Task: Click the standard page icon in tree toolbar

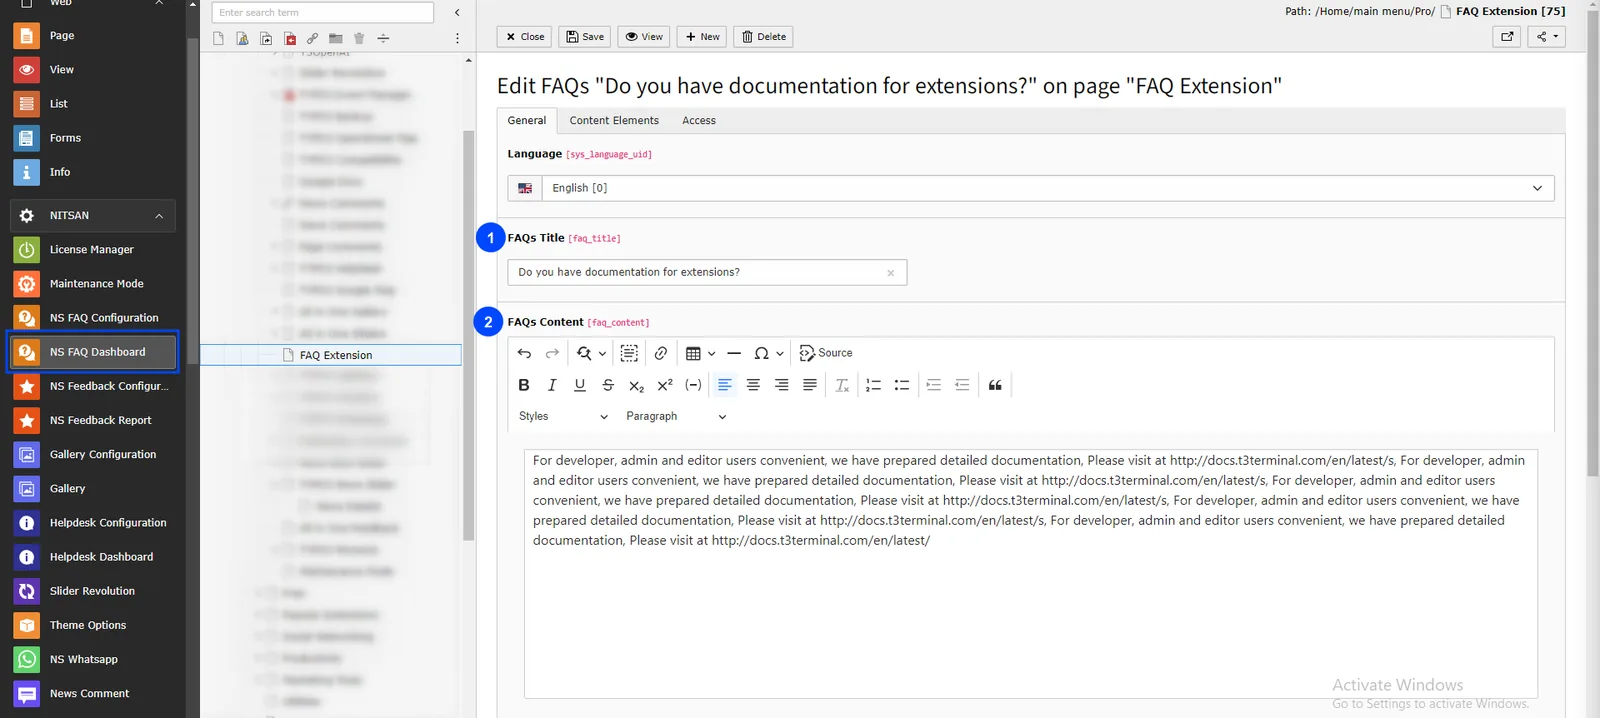Action: click(x=218, y=39)
